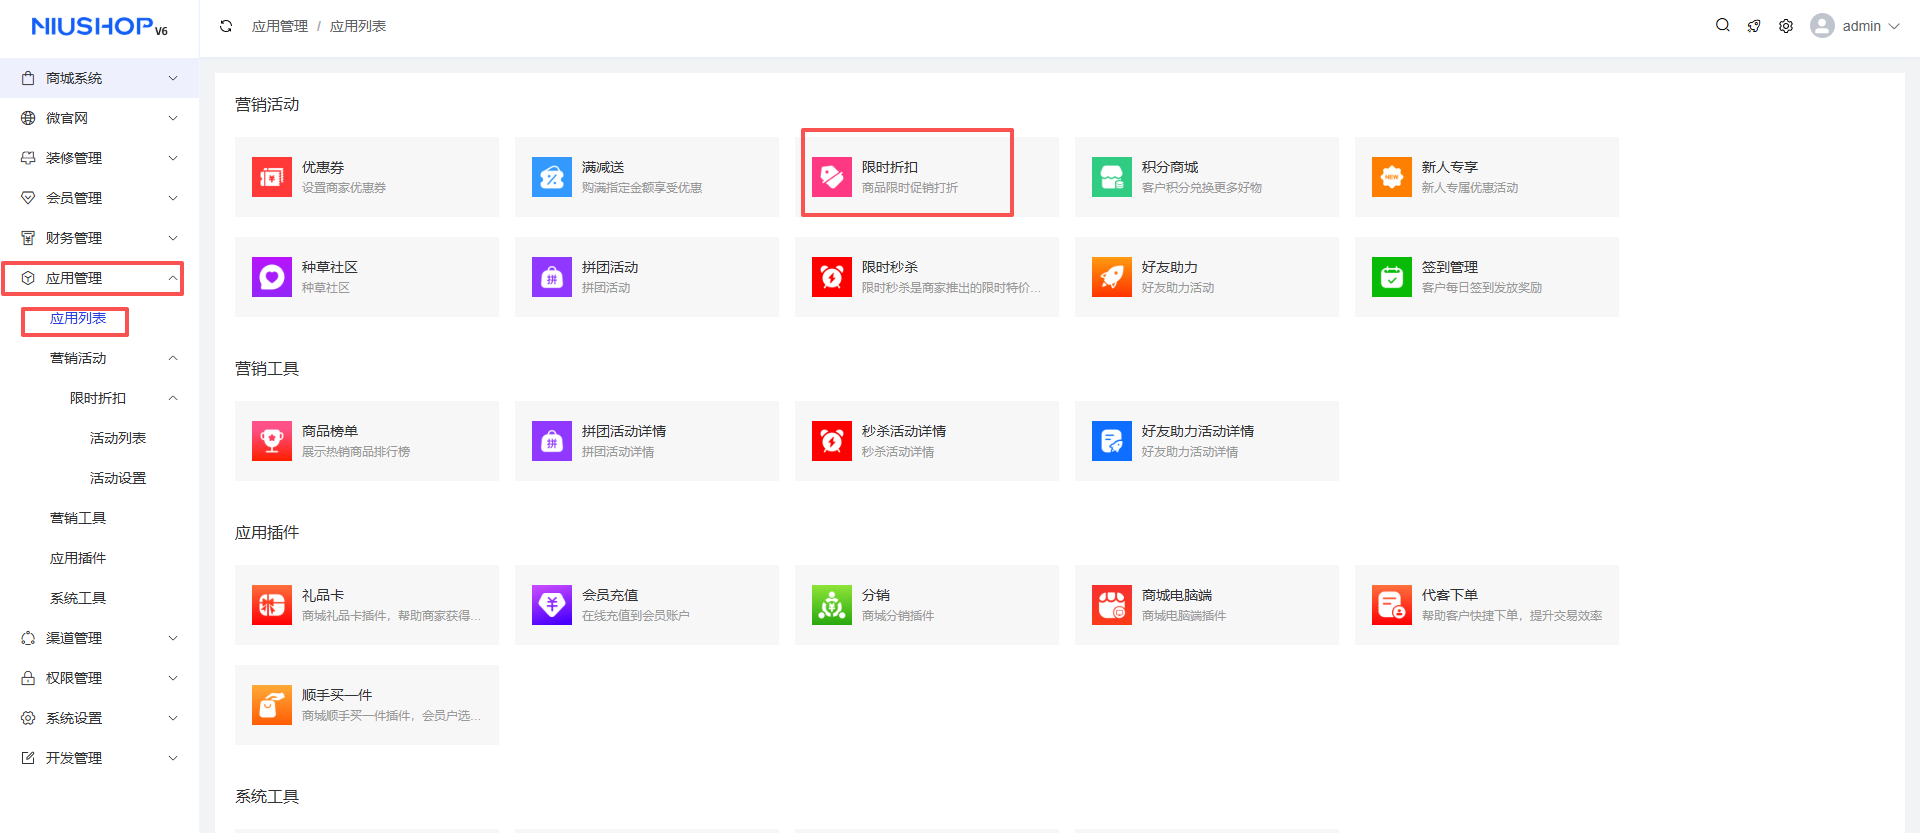The image size is (1920, 833).
Task: Click the 礼品卡 gift card icon
Action: 271,605
